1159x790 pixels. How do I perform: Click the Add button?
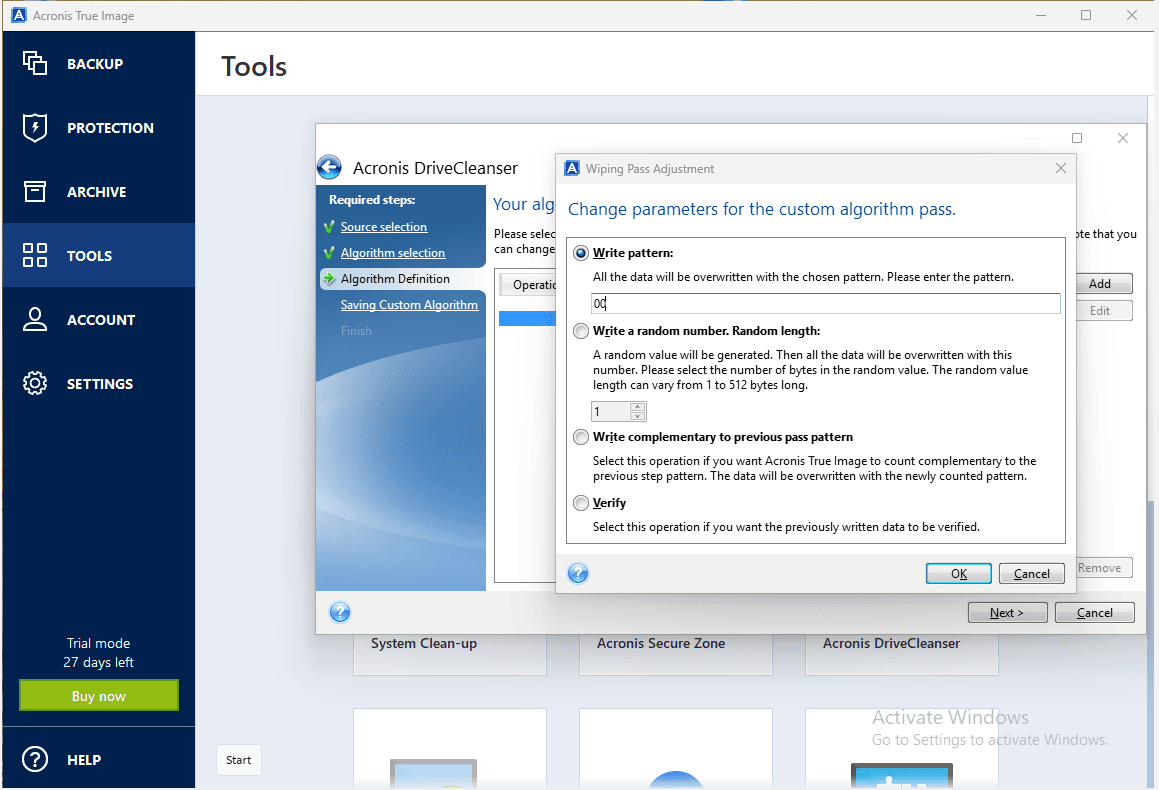[1103, 284]
